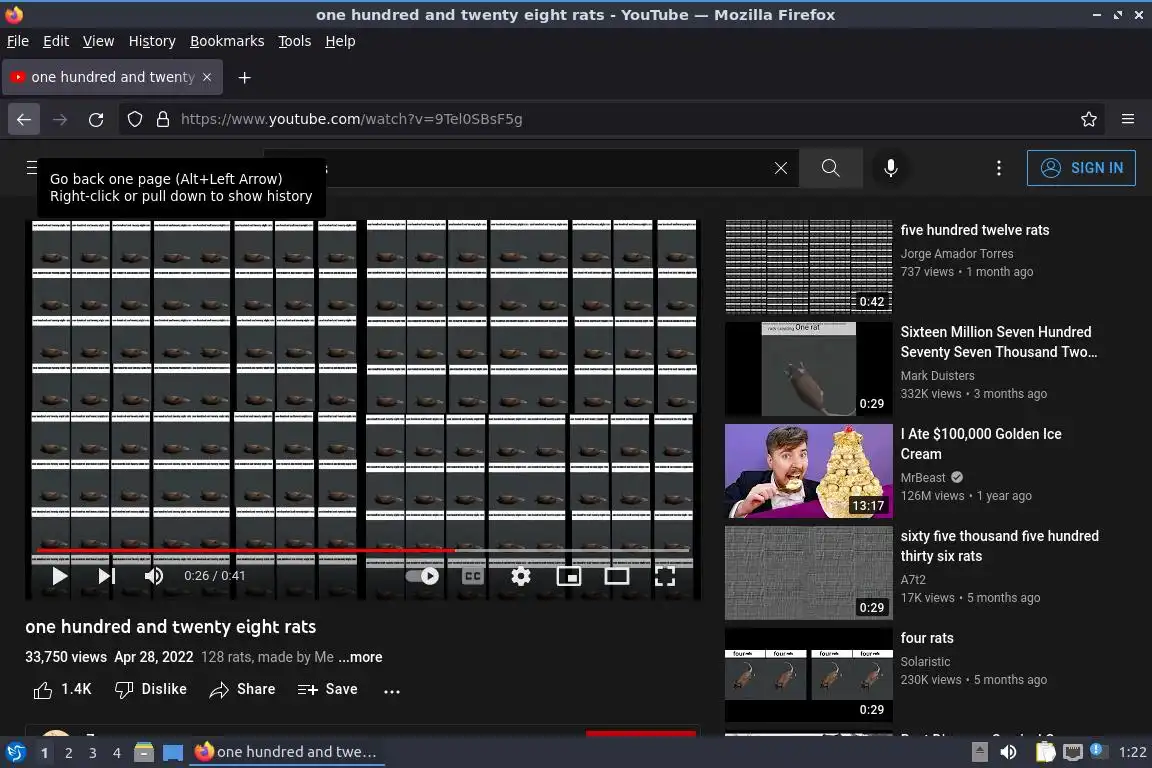Expand description with ...more
Viewport: 1152px width, 768px height.
pyautogui.click(x=360, y=657)
